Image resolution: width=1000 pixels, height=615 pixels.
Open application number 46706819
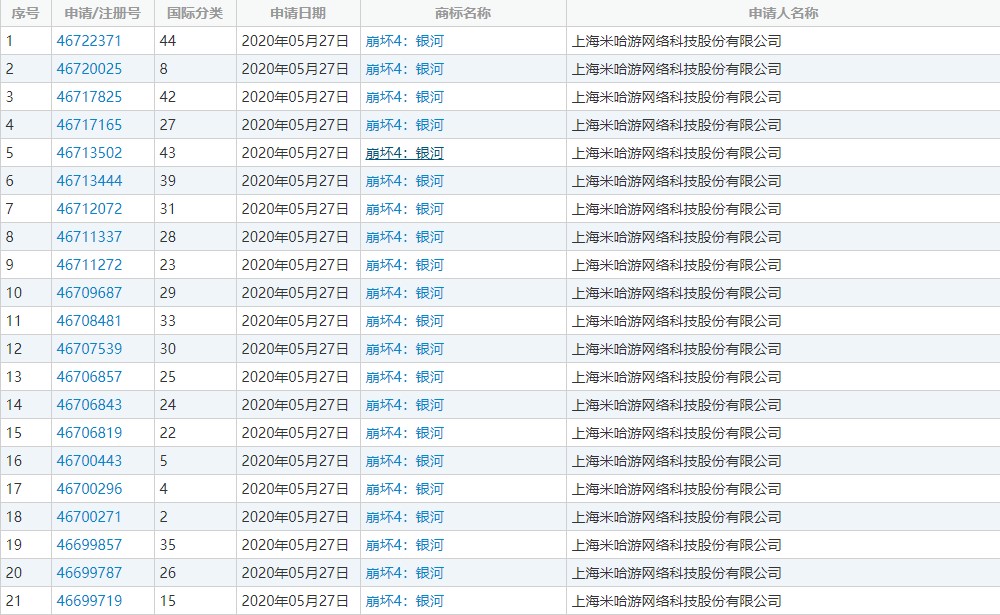pos(89,433)
